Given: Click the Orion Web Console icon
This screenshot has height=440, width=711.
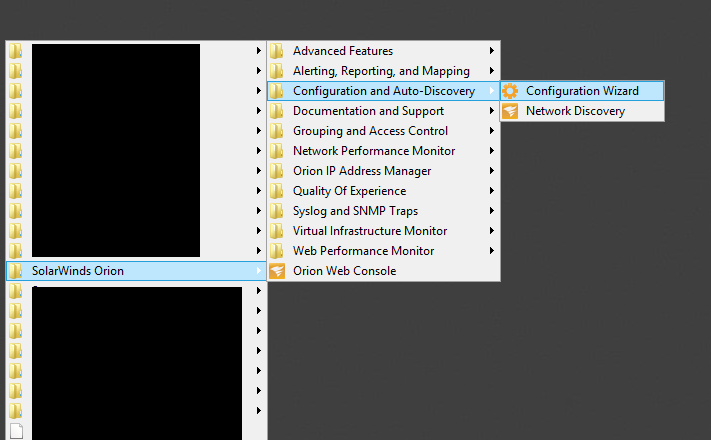Looking at the screenshot, I should tap(277, 271).
